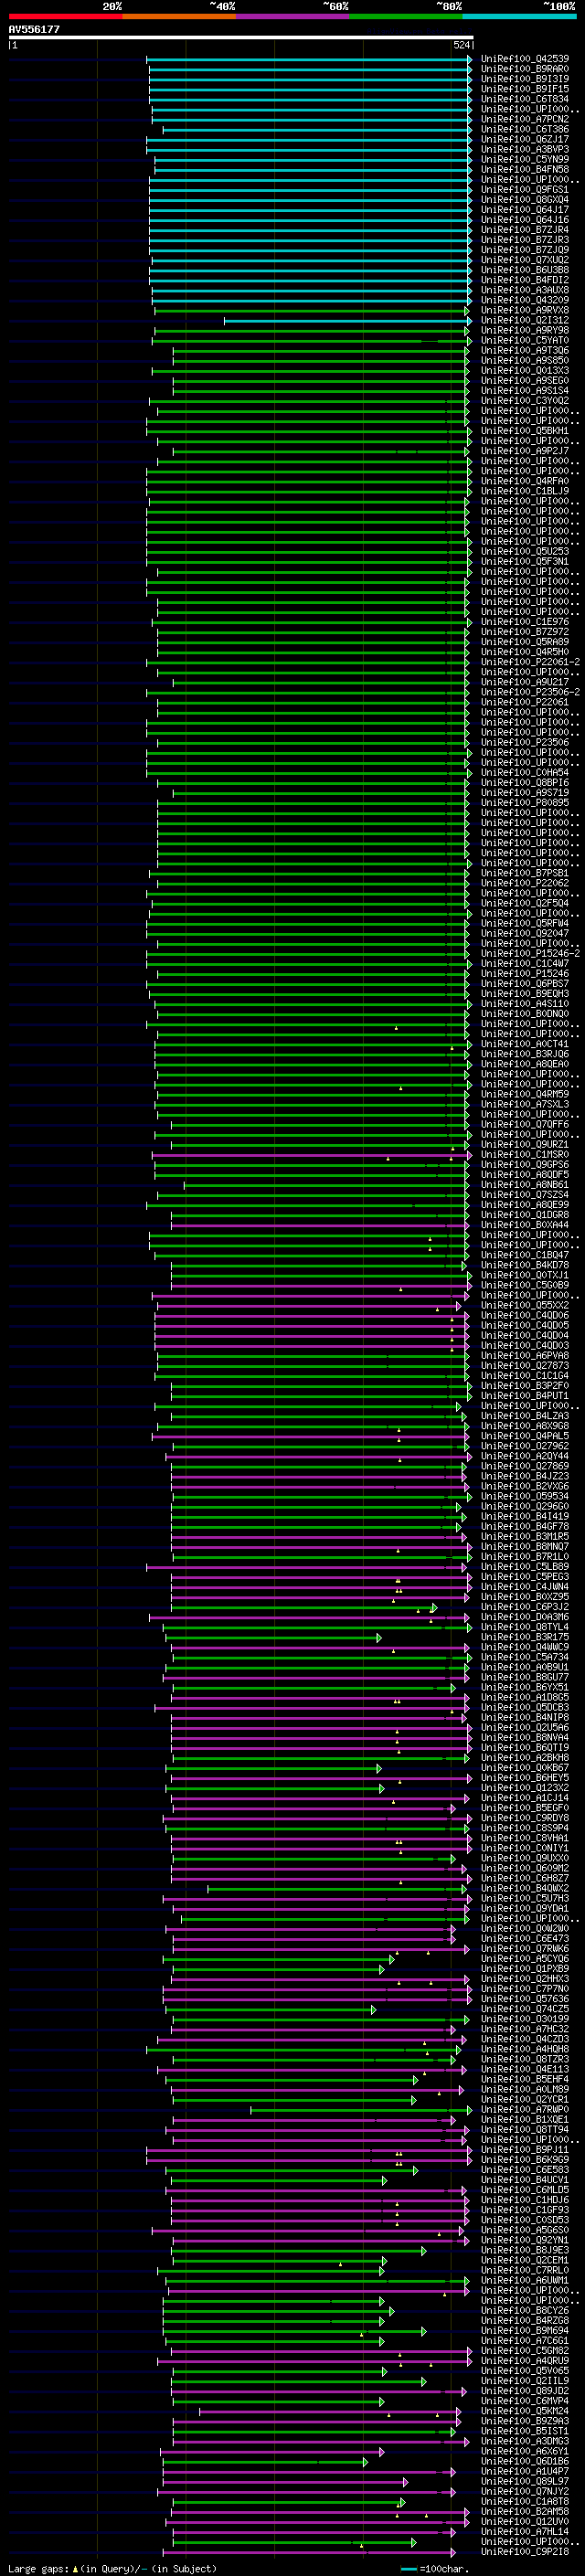Screen dimensions: 585x2576
Task: Select the UniRef100_C5YN99 label
Action: point(525,159)
